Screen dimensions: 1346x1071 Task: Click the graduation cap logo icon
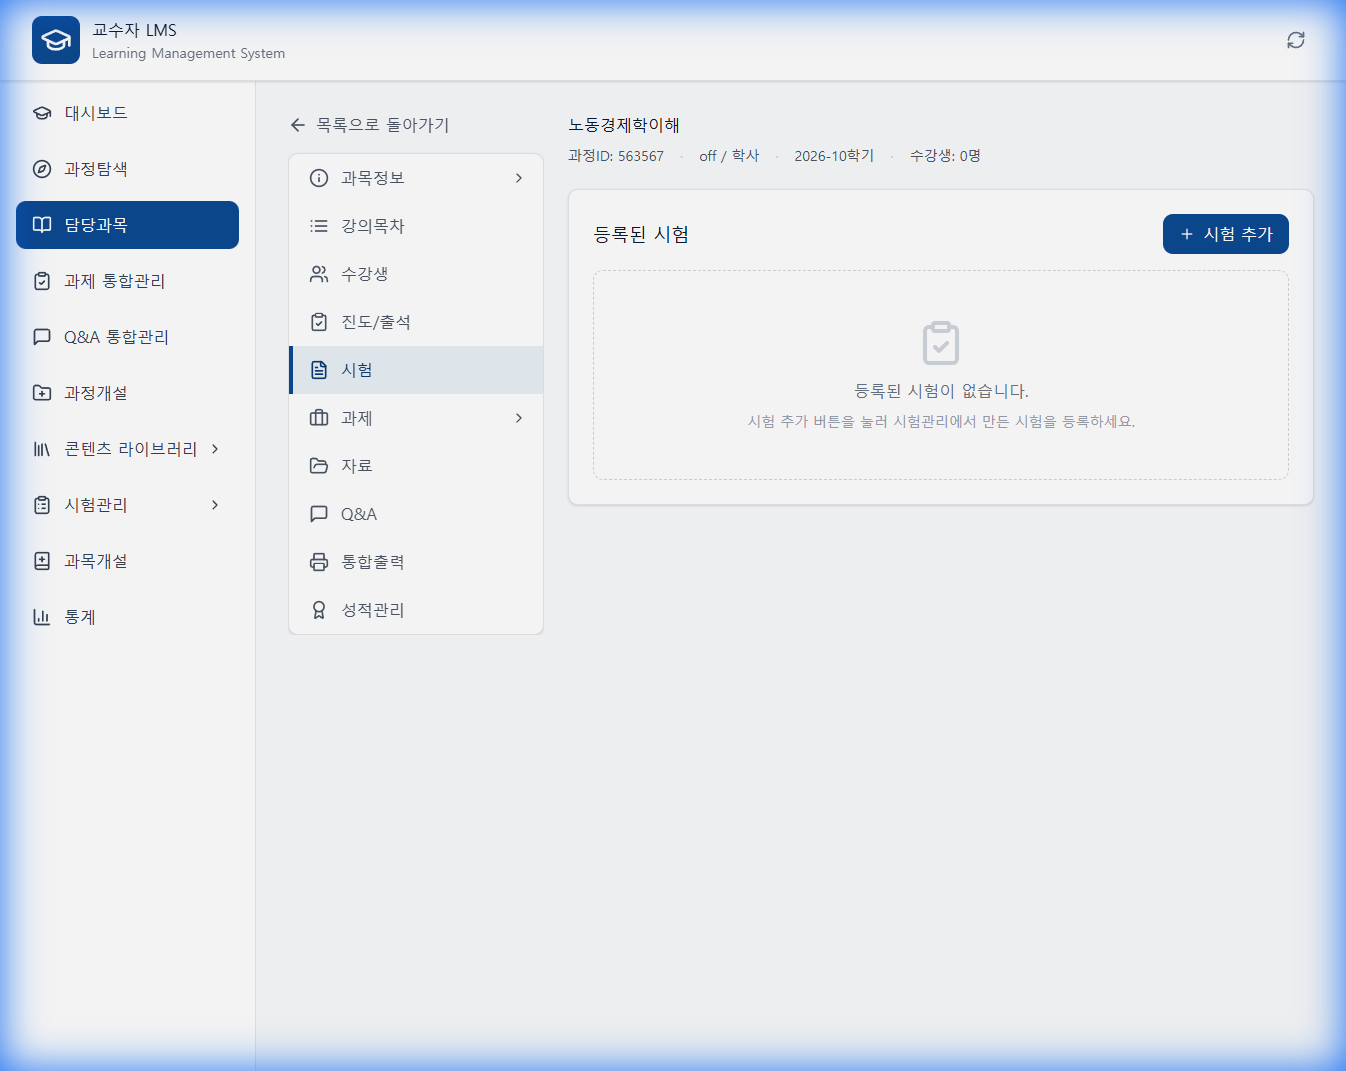[55, 40]
